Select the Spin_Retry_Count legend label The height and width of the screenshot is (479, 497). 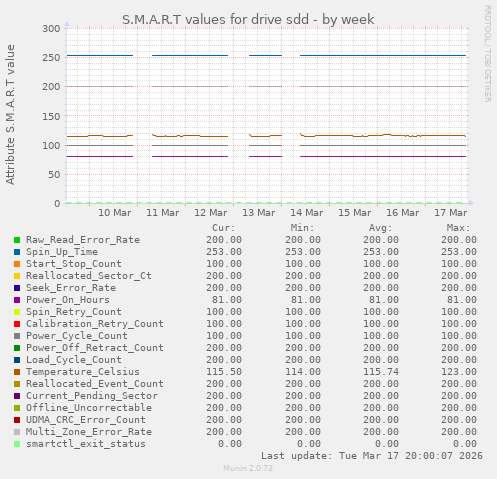tap(74, 312)
